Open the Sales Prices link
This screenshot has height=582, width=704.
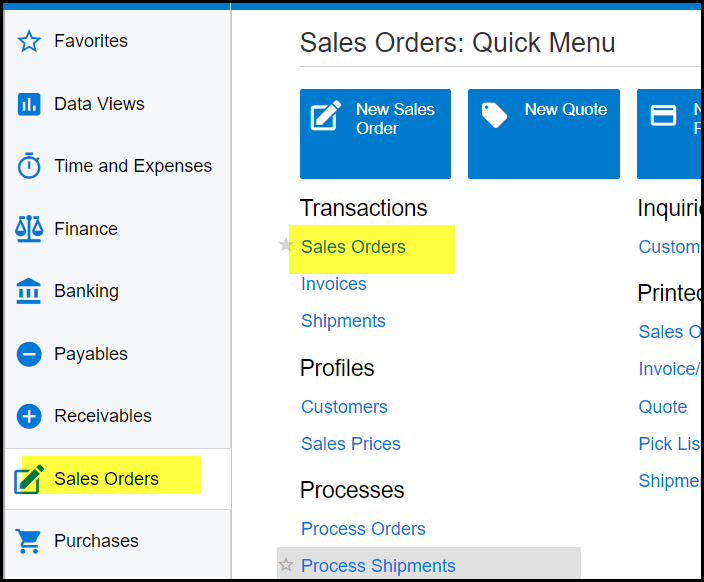point(351,444)
